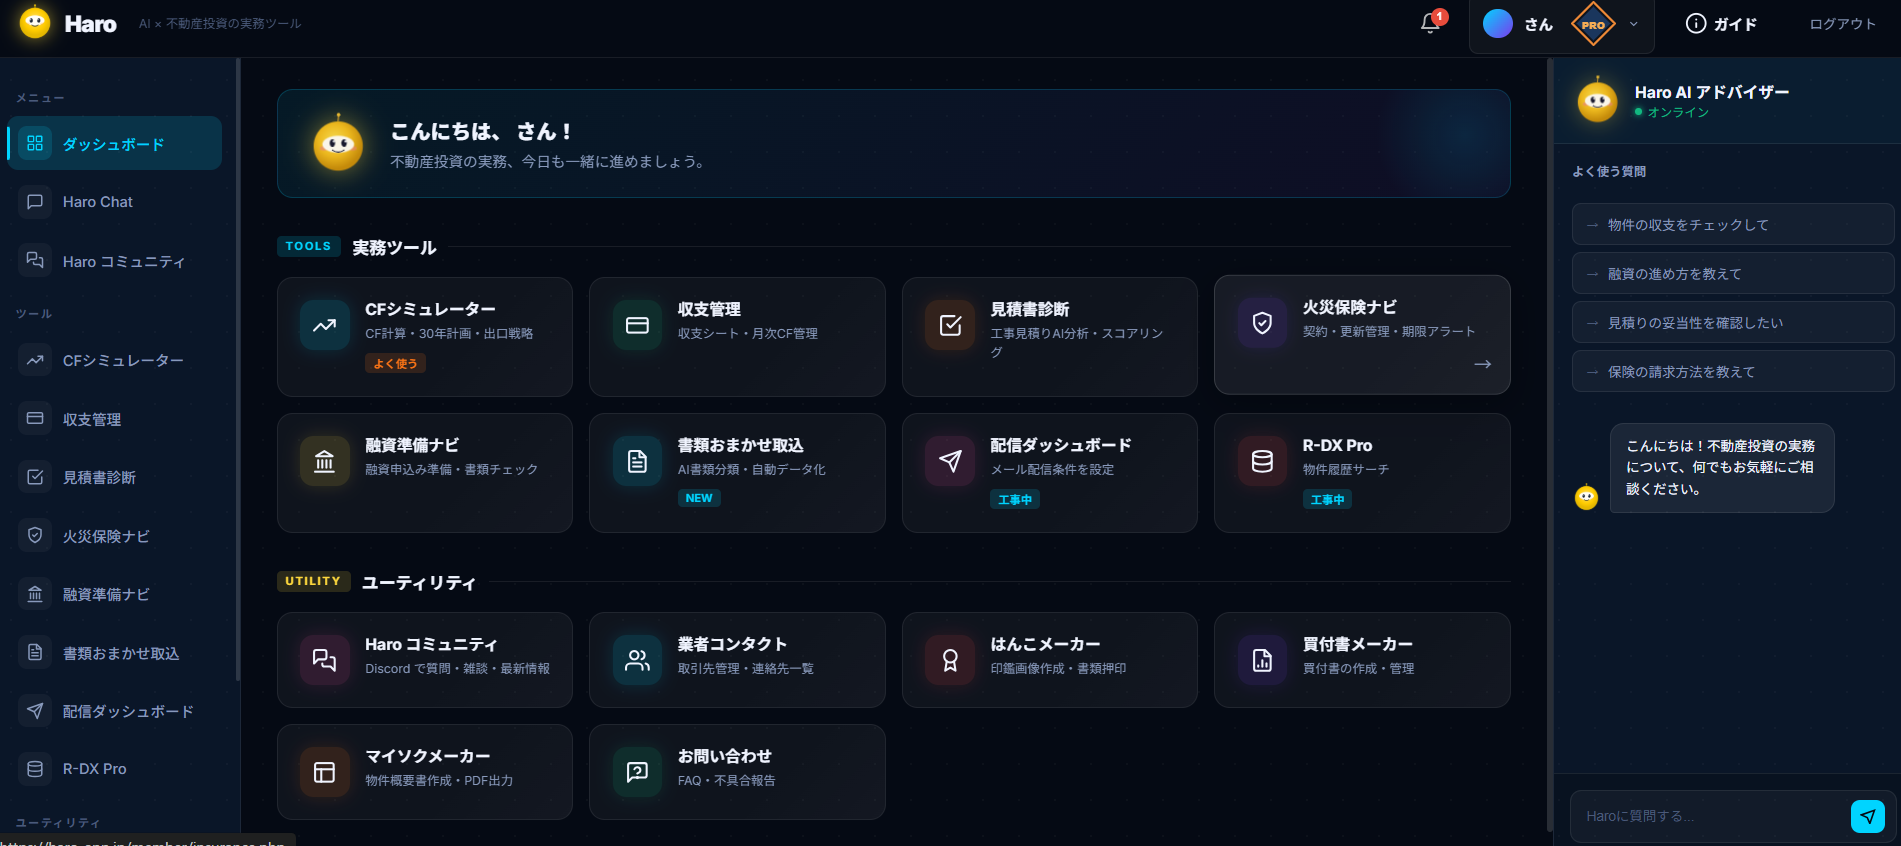Open the 収支管理 card title

point(709,309)
